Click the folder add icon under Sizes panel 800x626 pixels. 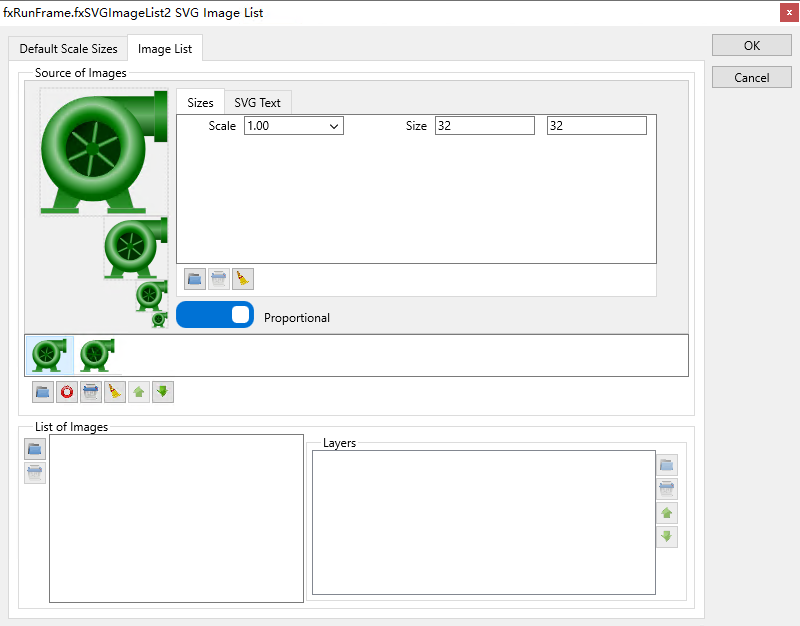(x=194, y=279)
